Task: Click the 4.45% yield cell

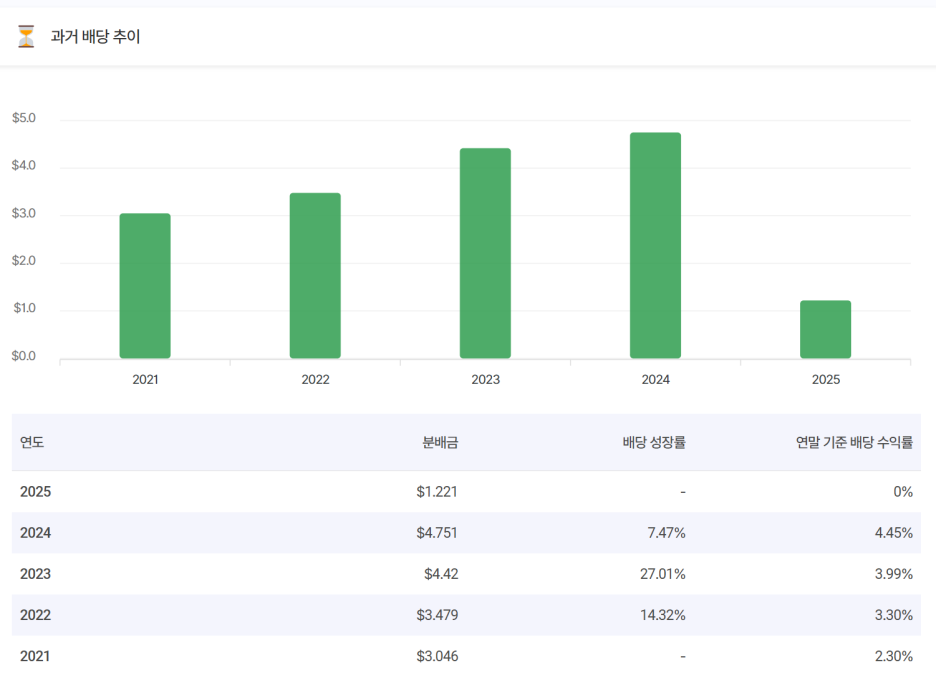Action: (x=894, y=533)
